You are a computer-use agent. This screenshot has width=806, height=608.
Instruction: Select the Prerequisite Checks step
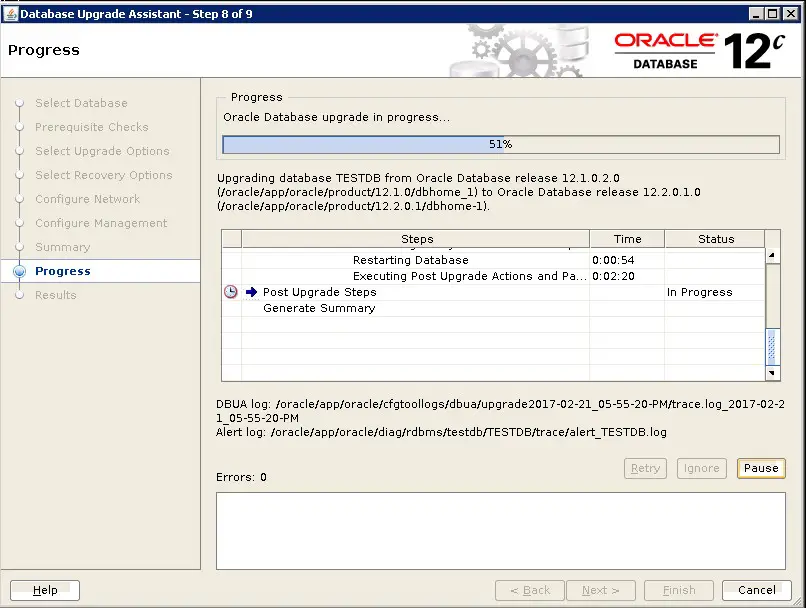click(91, 127)
